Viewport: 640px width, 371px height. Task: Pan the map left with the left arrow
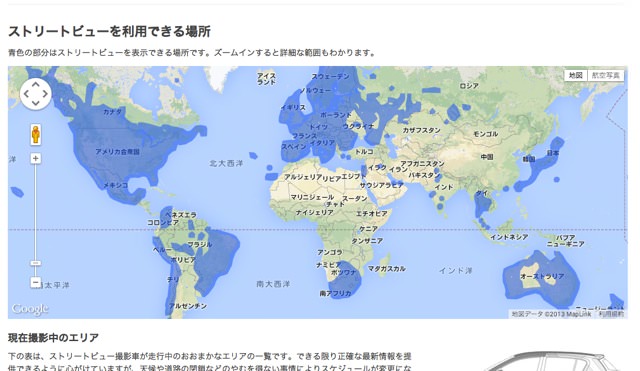[x=27, y=94]
